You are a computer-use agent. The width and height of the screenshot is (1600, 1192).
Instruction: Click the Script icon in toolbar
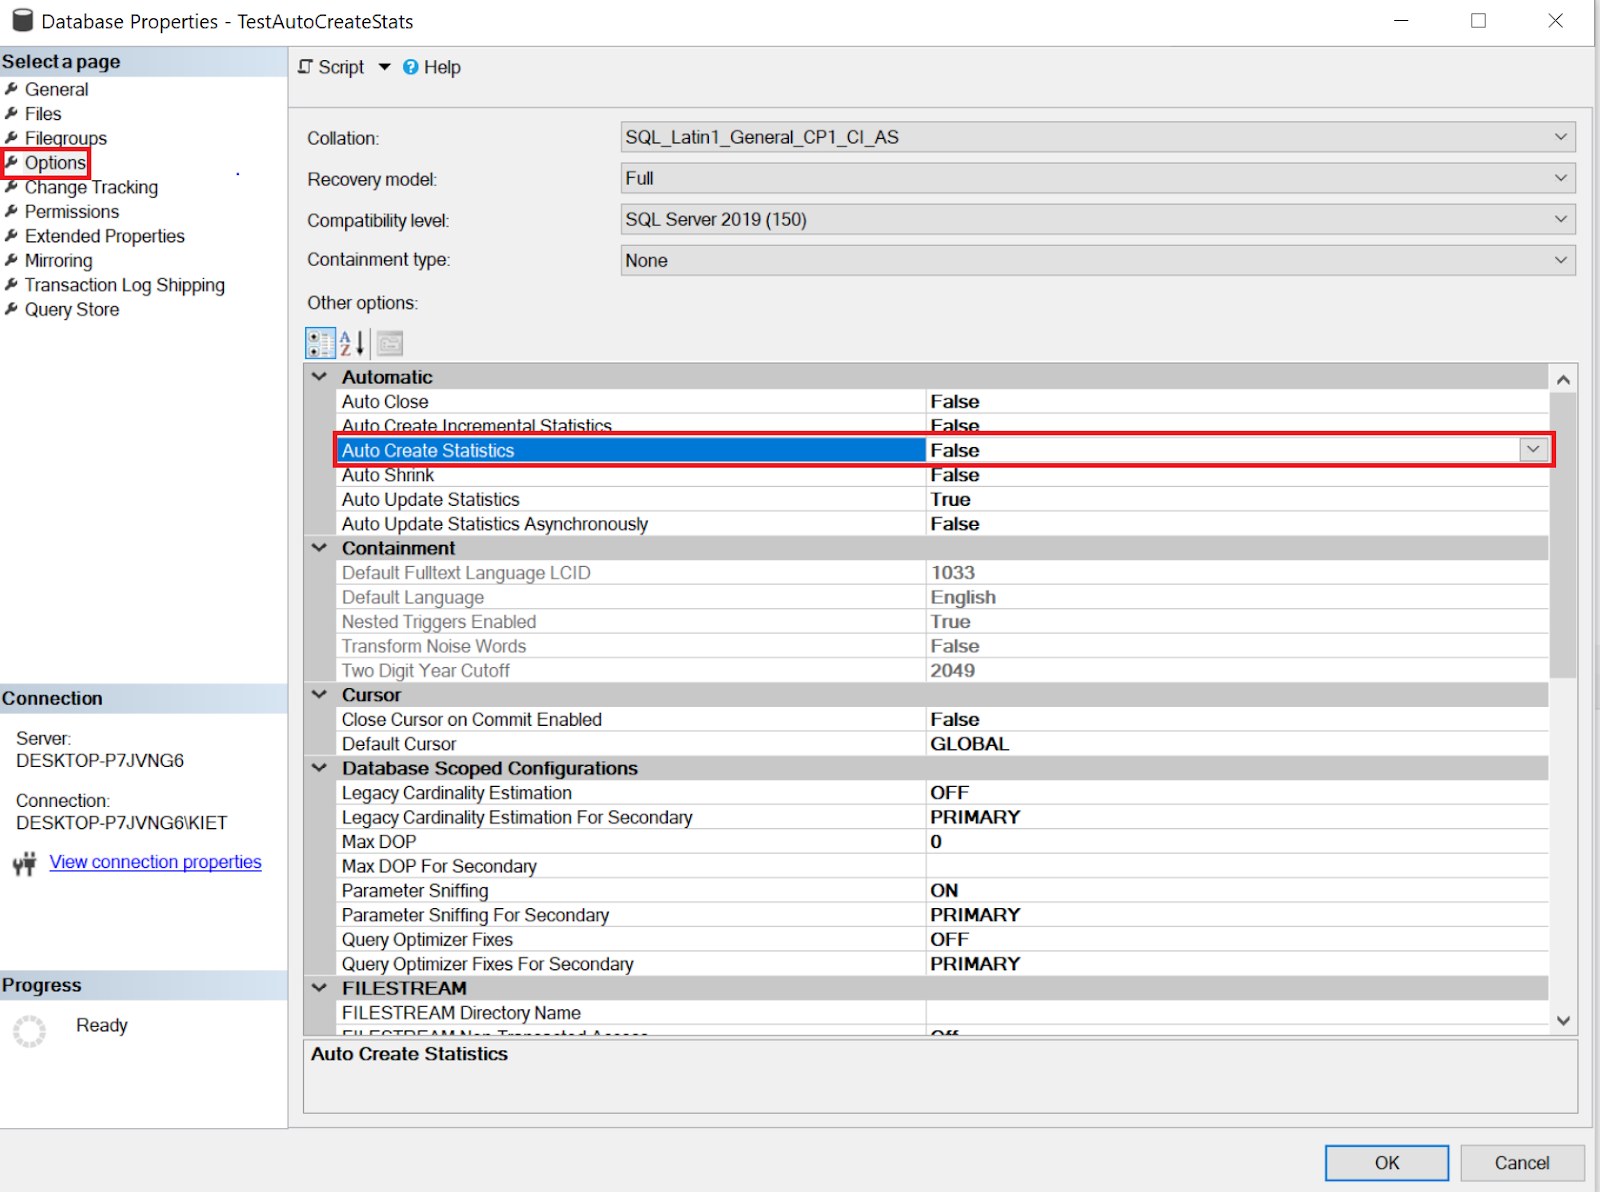306,67
